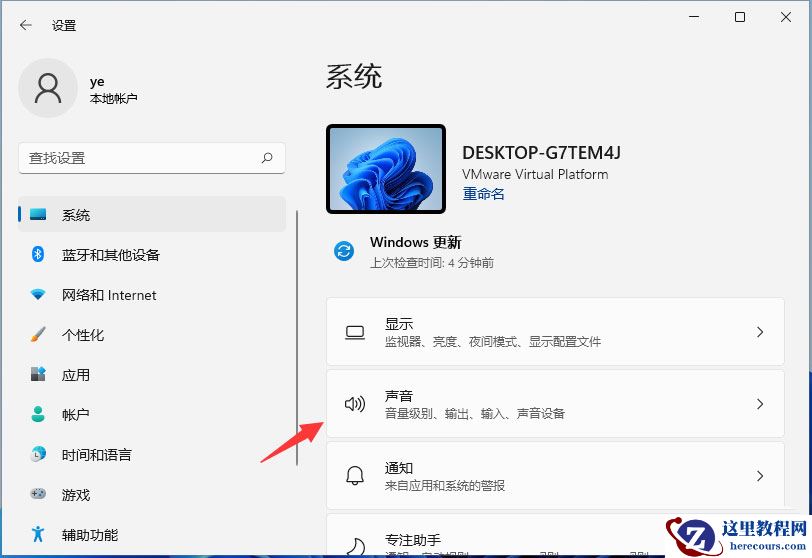
Task: Click the ye 本地帐户 profile name
Action: (x=113, y=90)
